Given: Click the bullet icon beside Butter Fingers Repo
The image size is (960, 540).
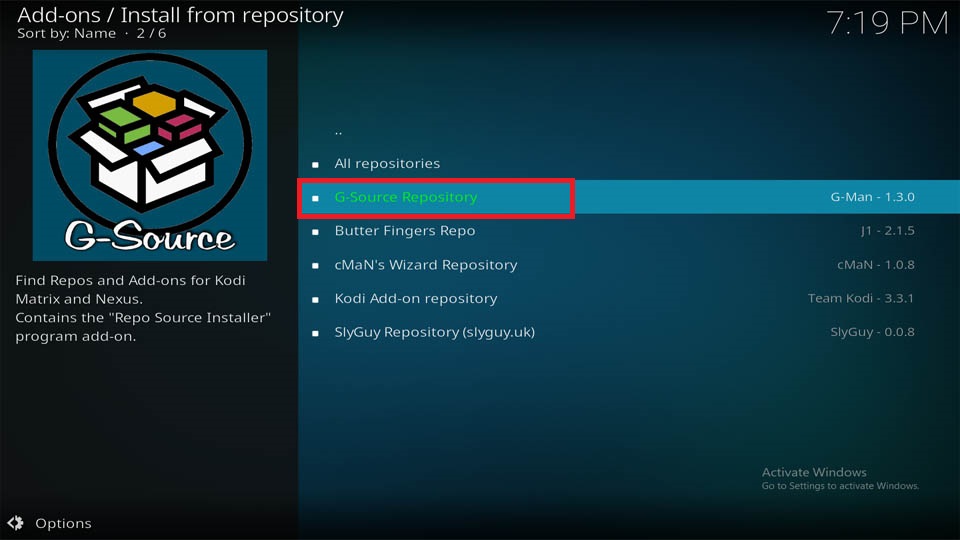Looking at the screenshot, I should [315, 232].
